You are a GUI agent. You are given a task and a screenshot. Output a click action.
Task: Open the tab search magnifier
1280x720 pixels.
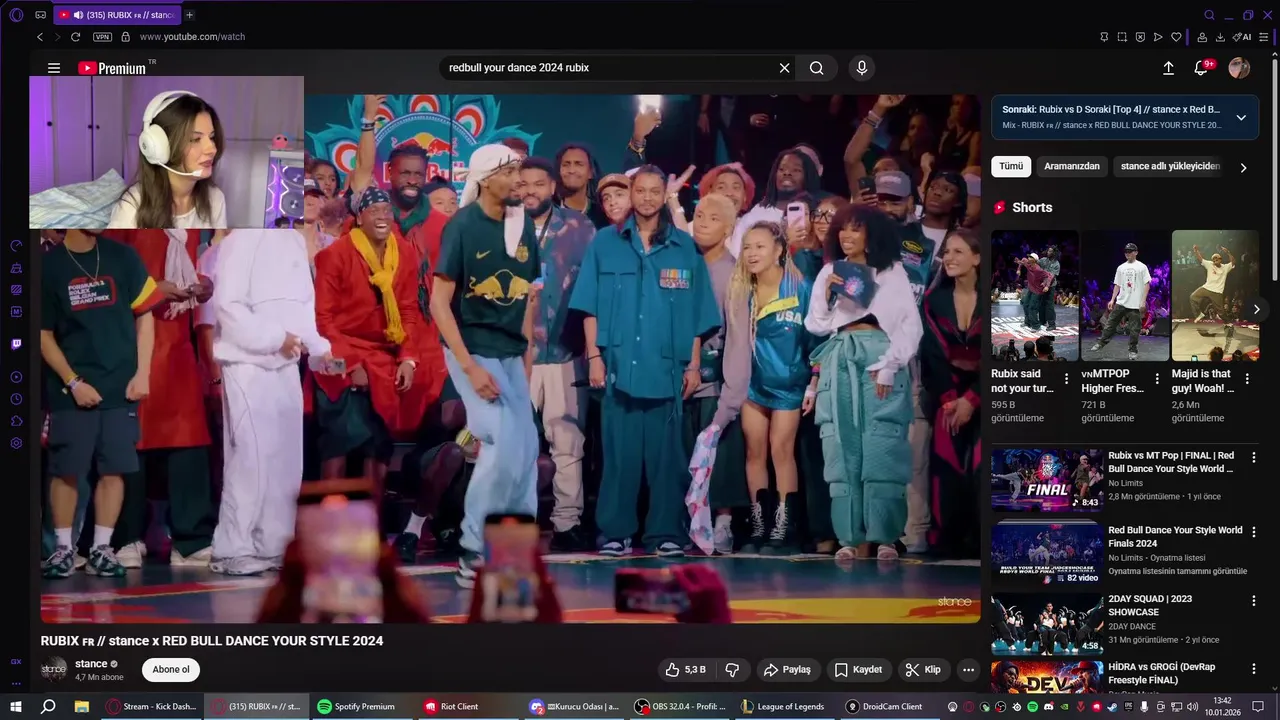[x=1209, y=15]
